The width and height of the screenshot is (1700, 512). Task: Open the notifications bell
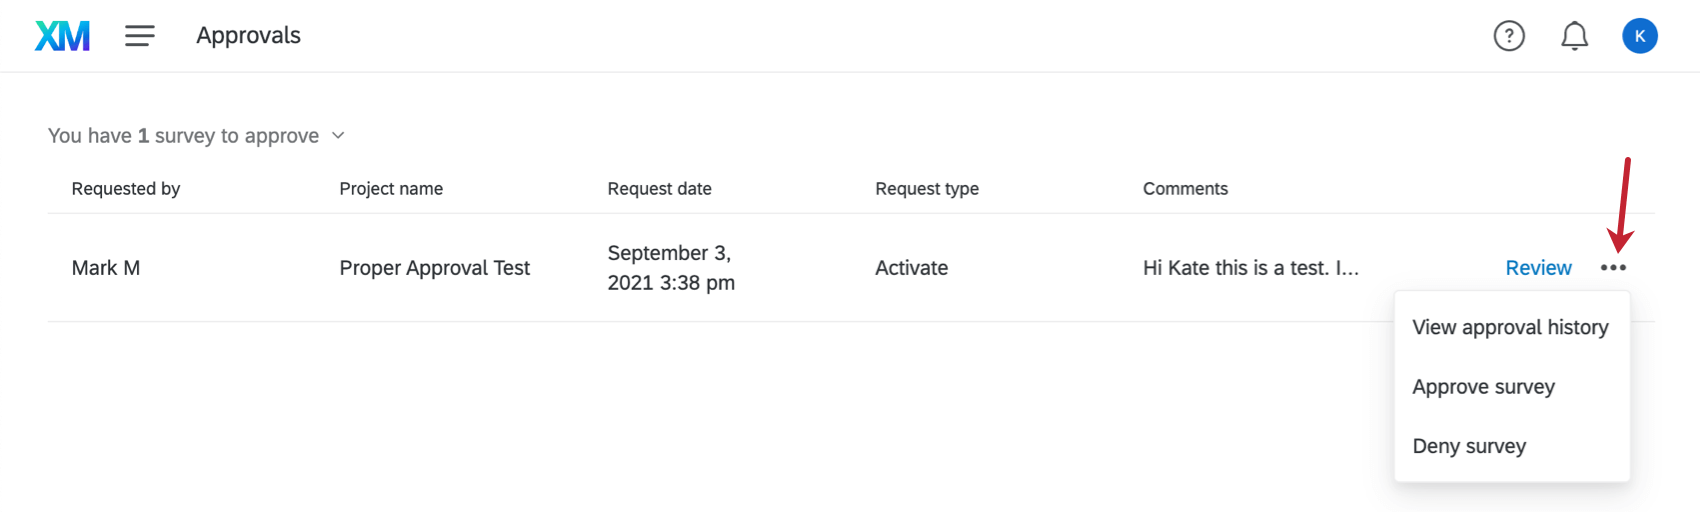coord(1574,36)
